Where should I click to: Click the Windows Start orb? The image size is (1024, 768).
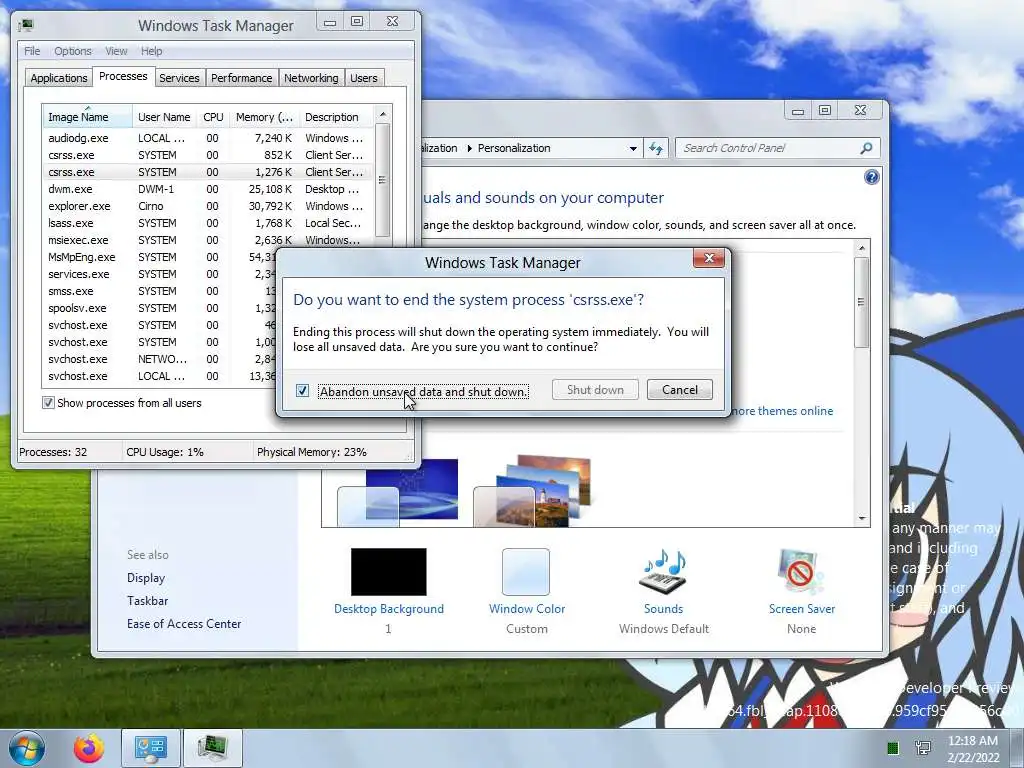tap(27, 748)
